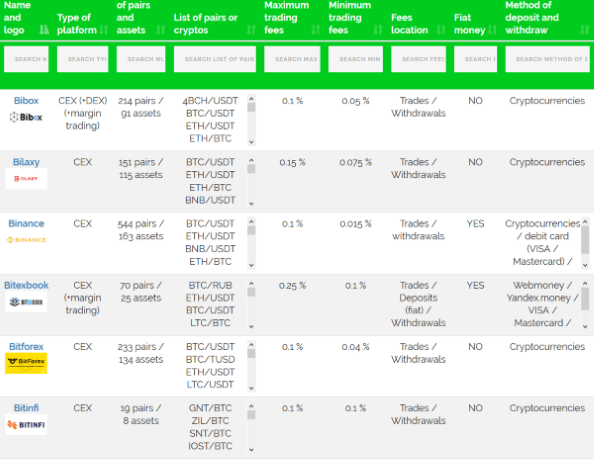Click down arrow of Bilaxy pairs list
The height and width of the screenshot is (459, 594).
pyautogui.click(x=251, y=203)
